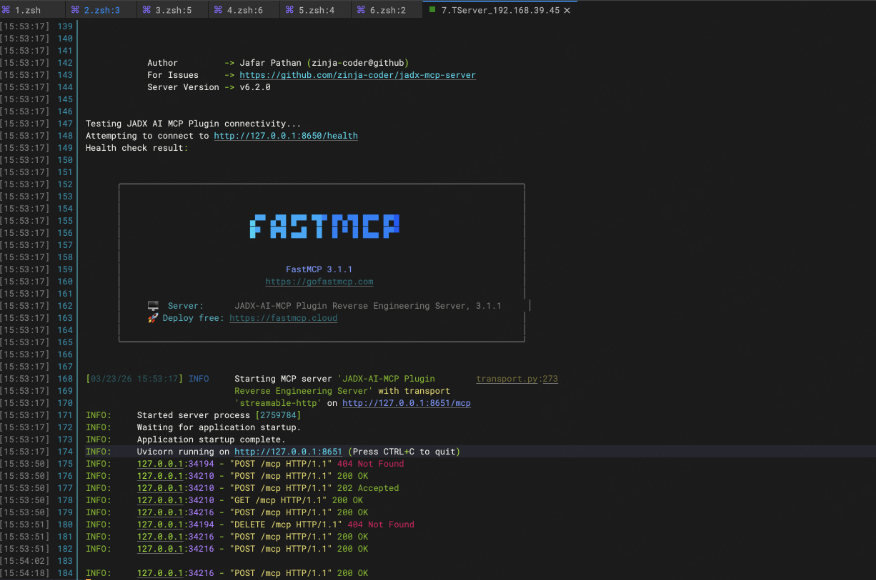Open the fastmcp.cloud deploy link
The width and height of the screenshot is (876, 580).
tap(283, 318)
